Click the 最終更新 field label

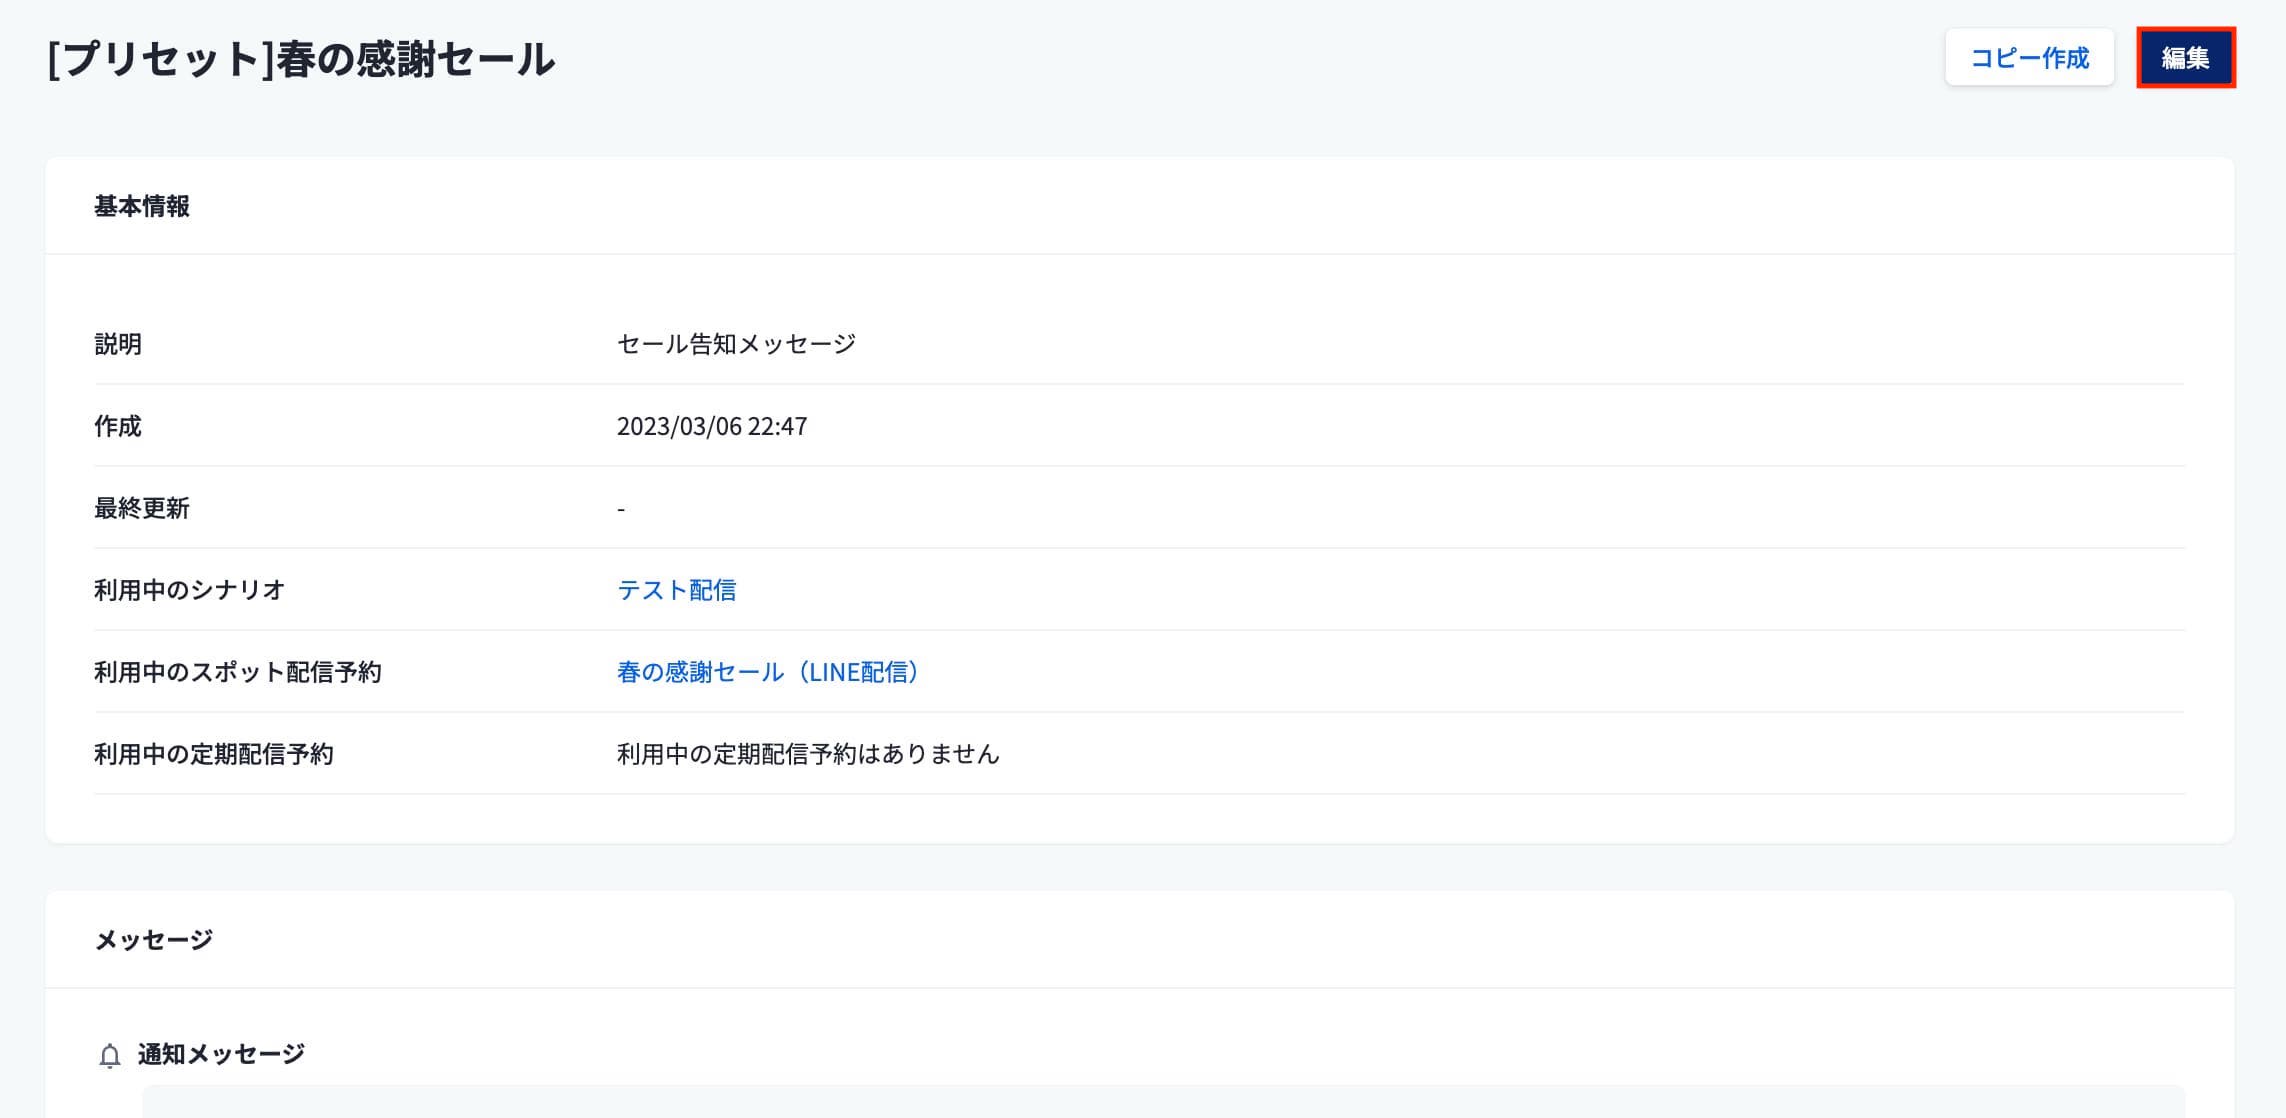142,508
